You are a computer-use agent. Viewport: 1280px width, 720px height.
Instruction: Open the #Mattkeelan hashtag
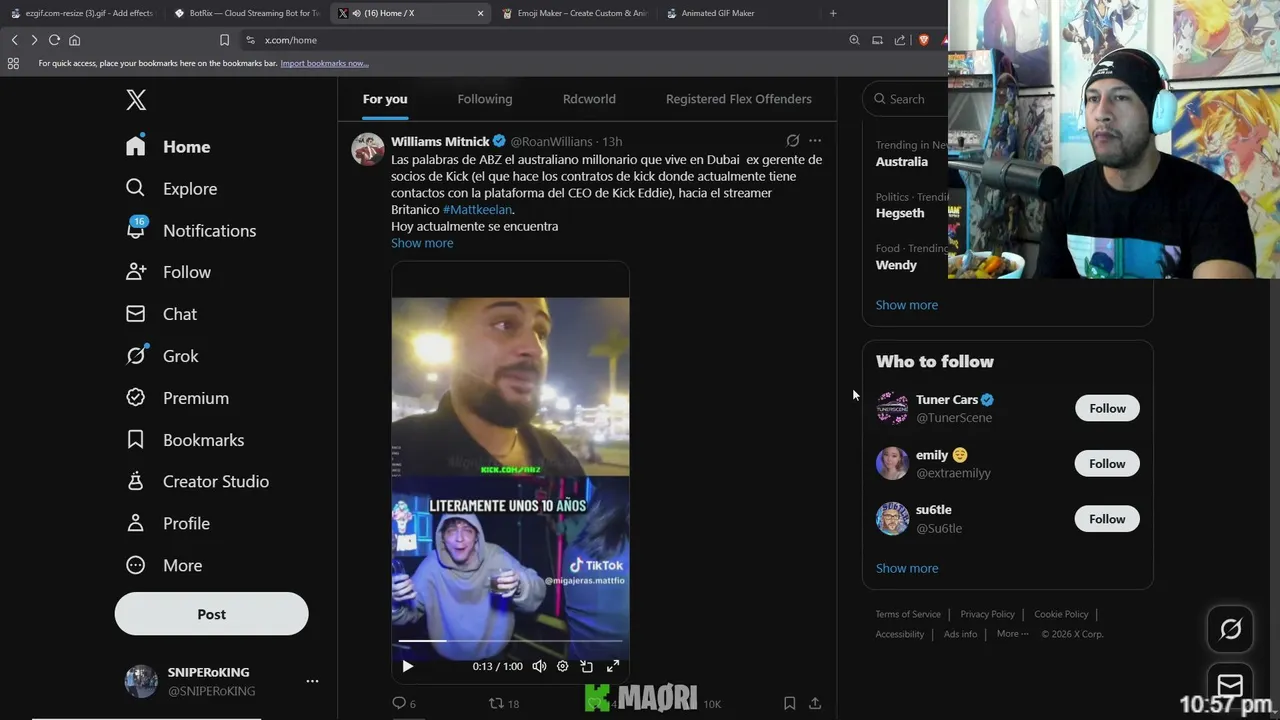tap(477, 209)
